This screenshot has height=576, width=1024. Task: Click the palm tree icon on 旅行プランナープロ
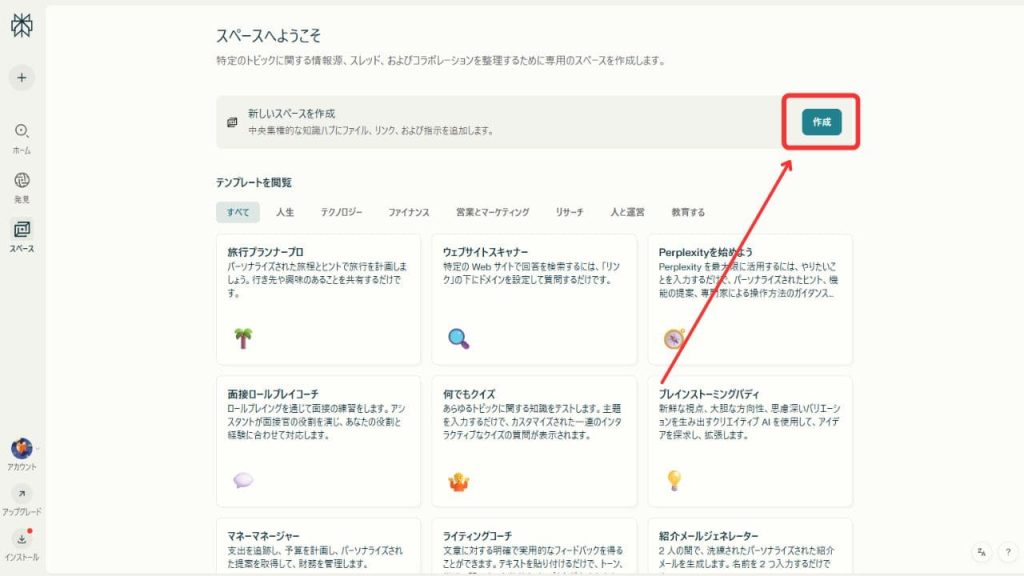click(x=243, y=338)
